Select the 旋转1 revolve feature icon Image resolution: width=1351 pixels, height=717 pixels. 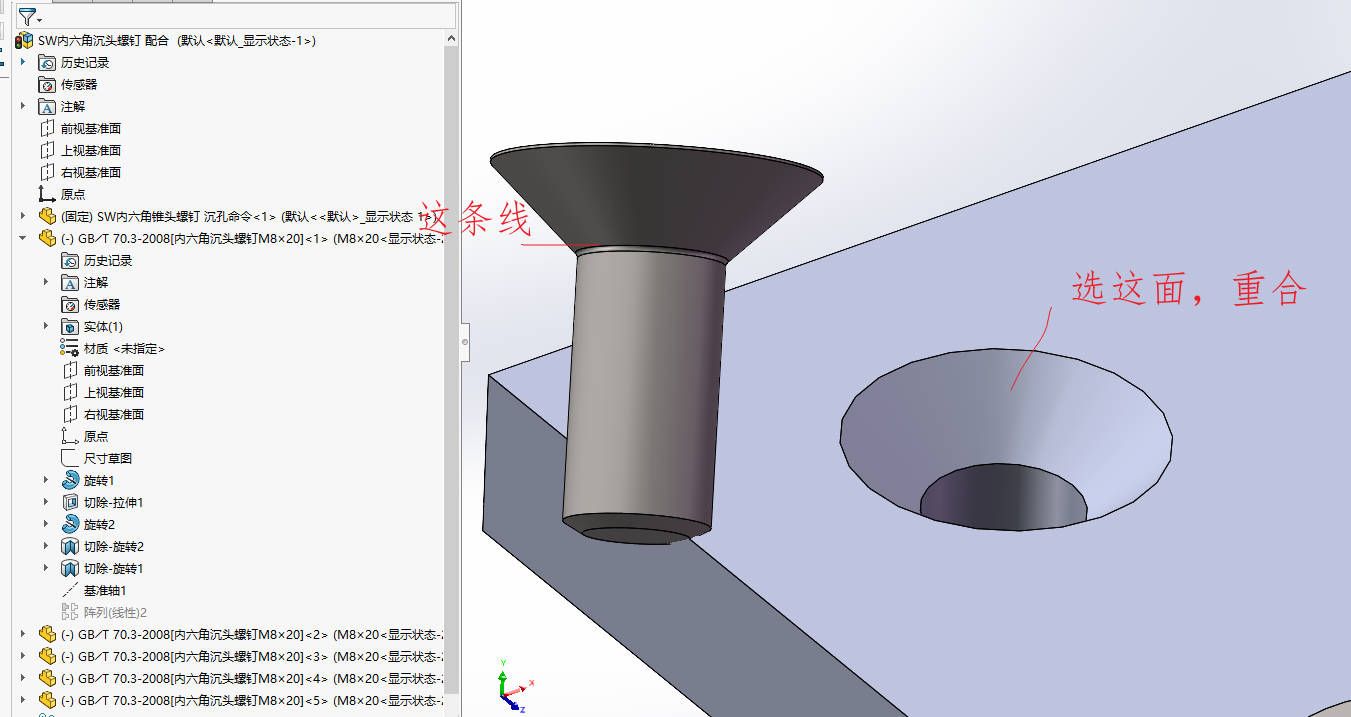coord(70,481)
